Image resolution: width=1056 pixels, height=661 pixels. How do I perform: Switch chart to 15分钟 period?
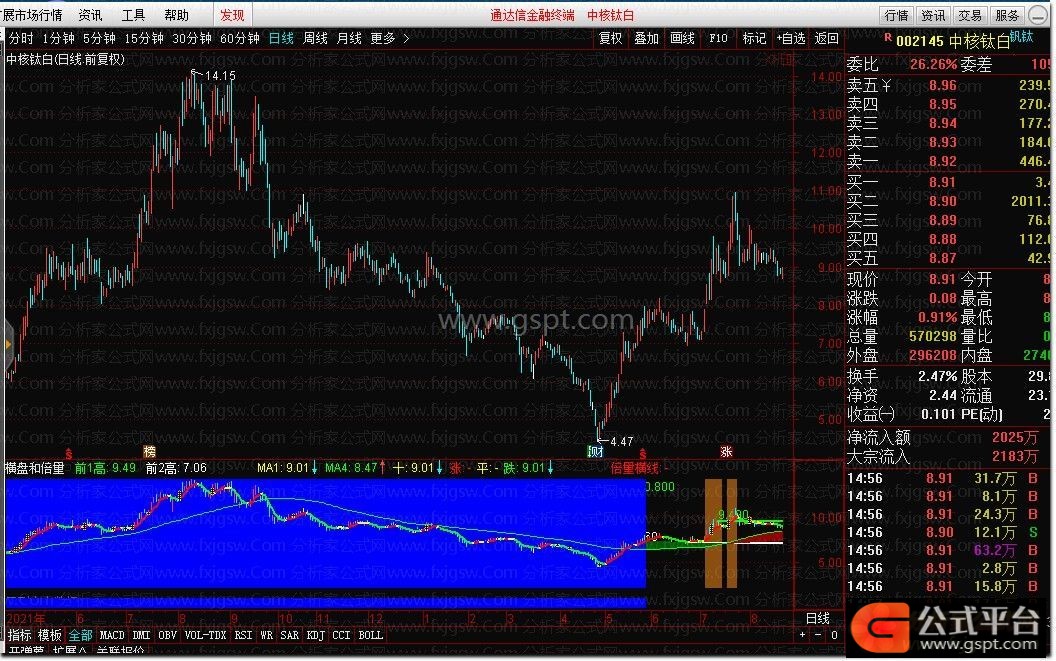144,38
